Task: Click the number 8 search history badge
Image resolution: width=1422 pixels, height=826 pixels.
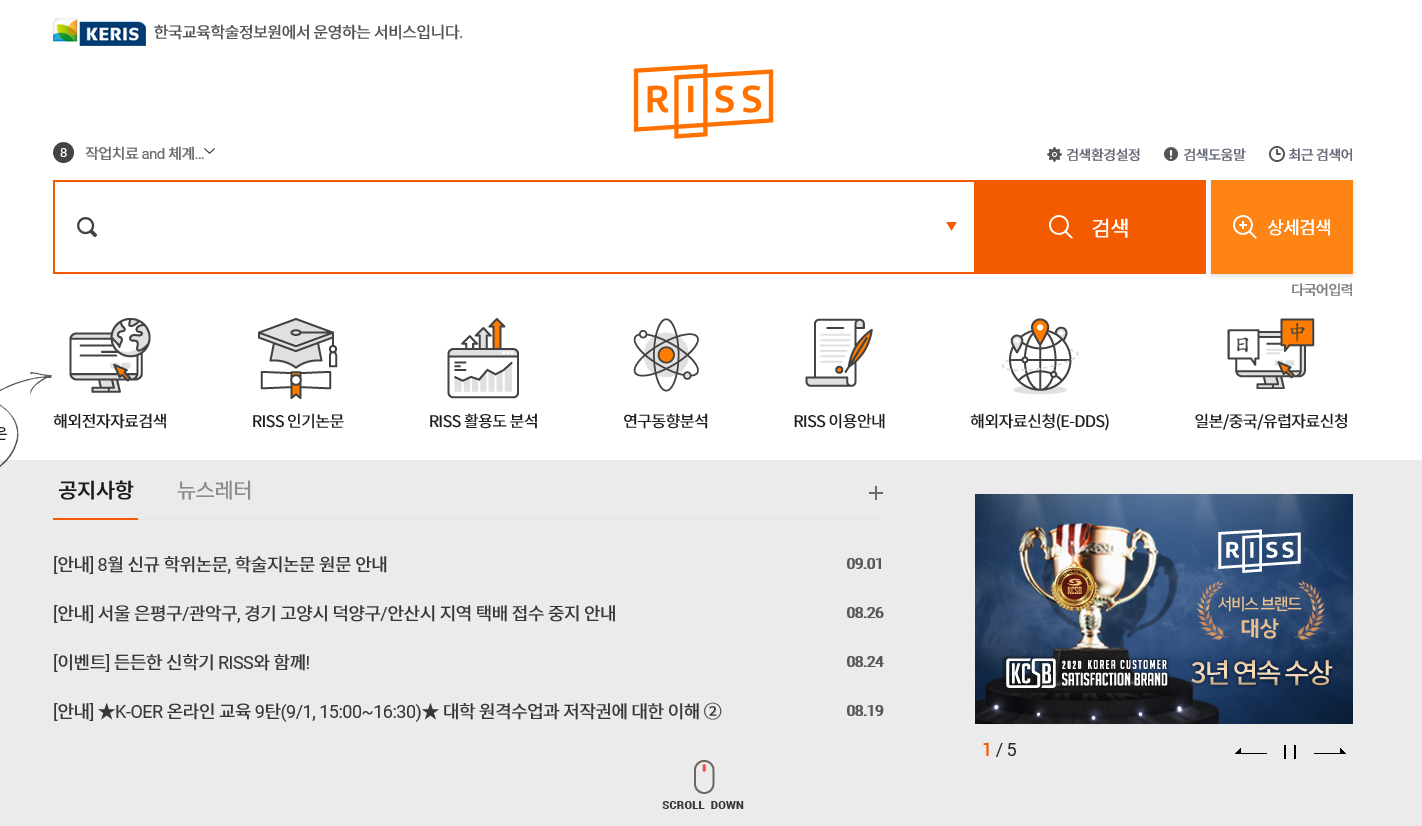Action: pos(64,153)
